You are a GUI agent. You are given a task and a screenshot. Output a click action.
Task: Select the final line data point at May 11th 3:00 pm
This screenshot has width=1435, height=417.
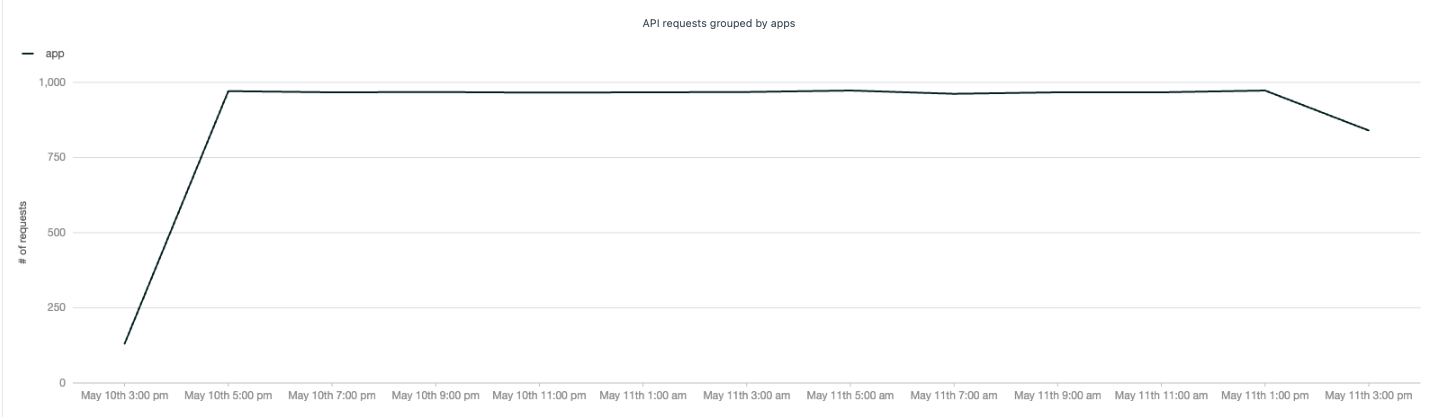point(1368,130)
